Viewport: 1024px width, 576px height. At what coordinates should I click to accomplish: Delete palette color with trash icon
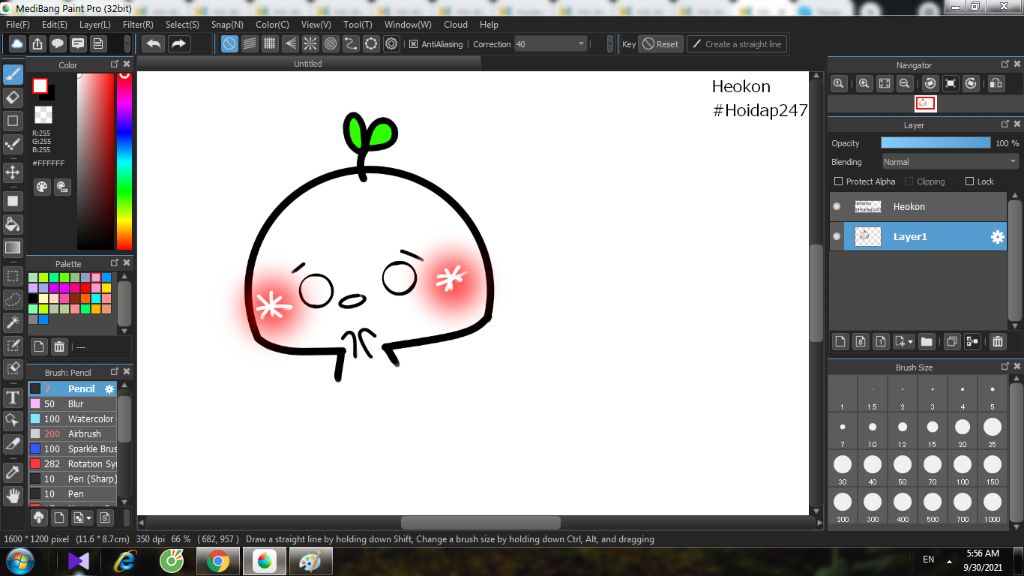[59, 347]
